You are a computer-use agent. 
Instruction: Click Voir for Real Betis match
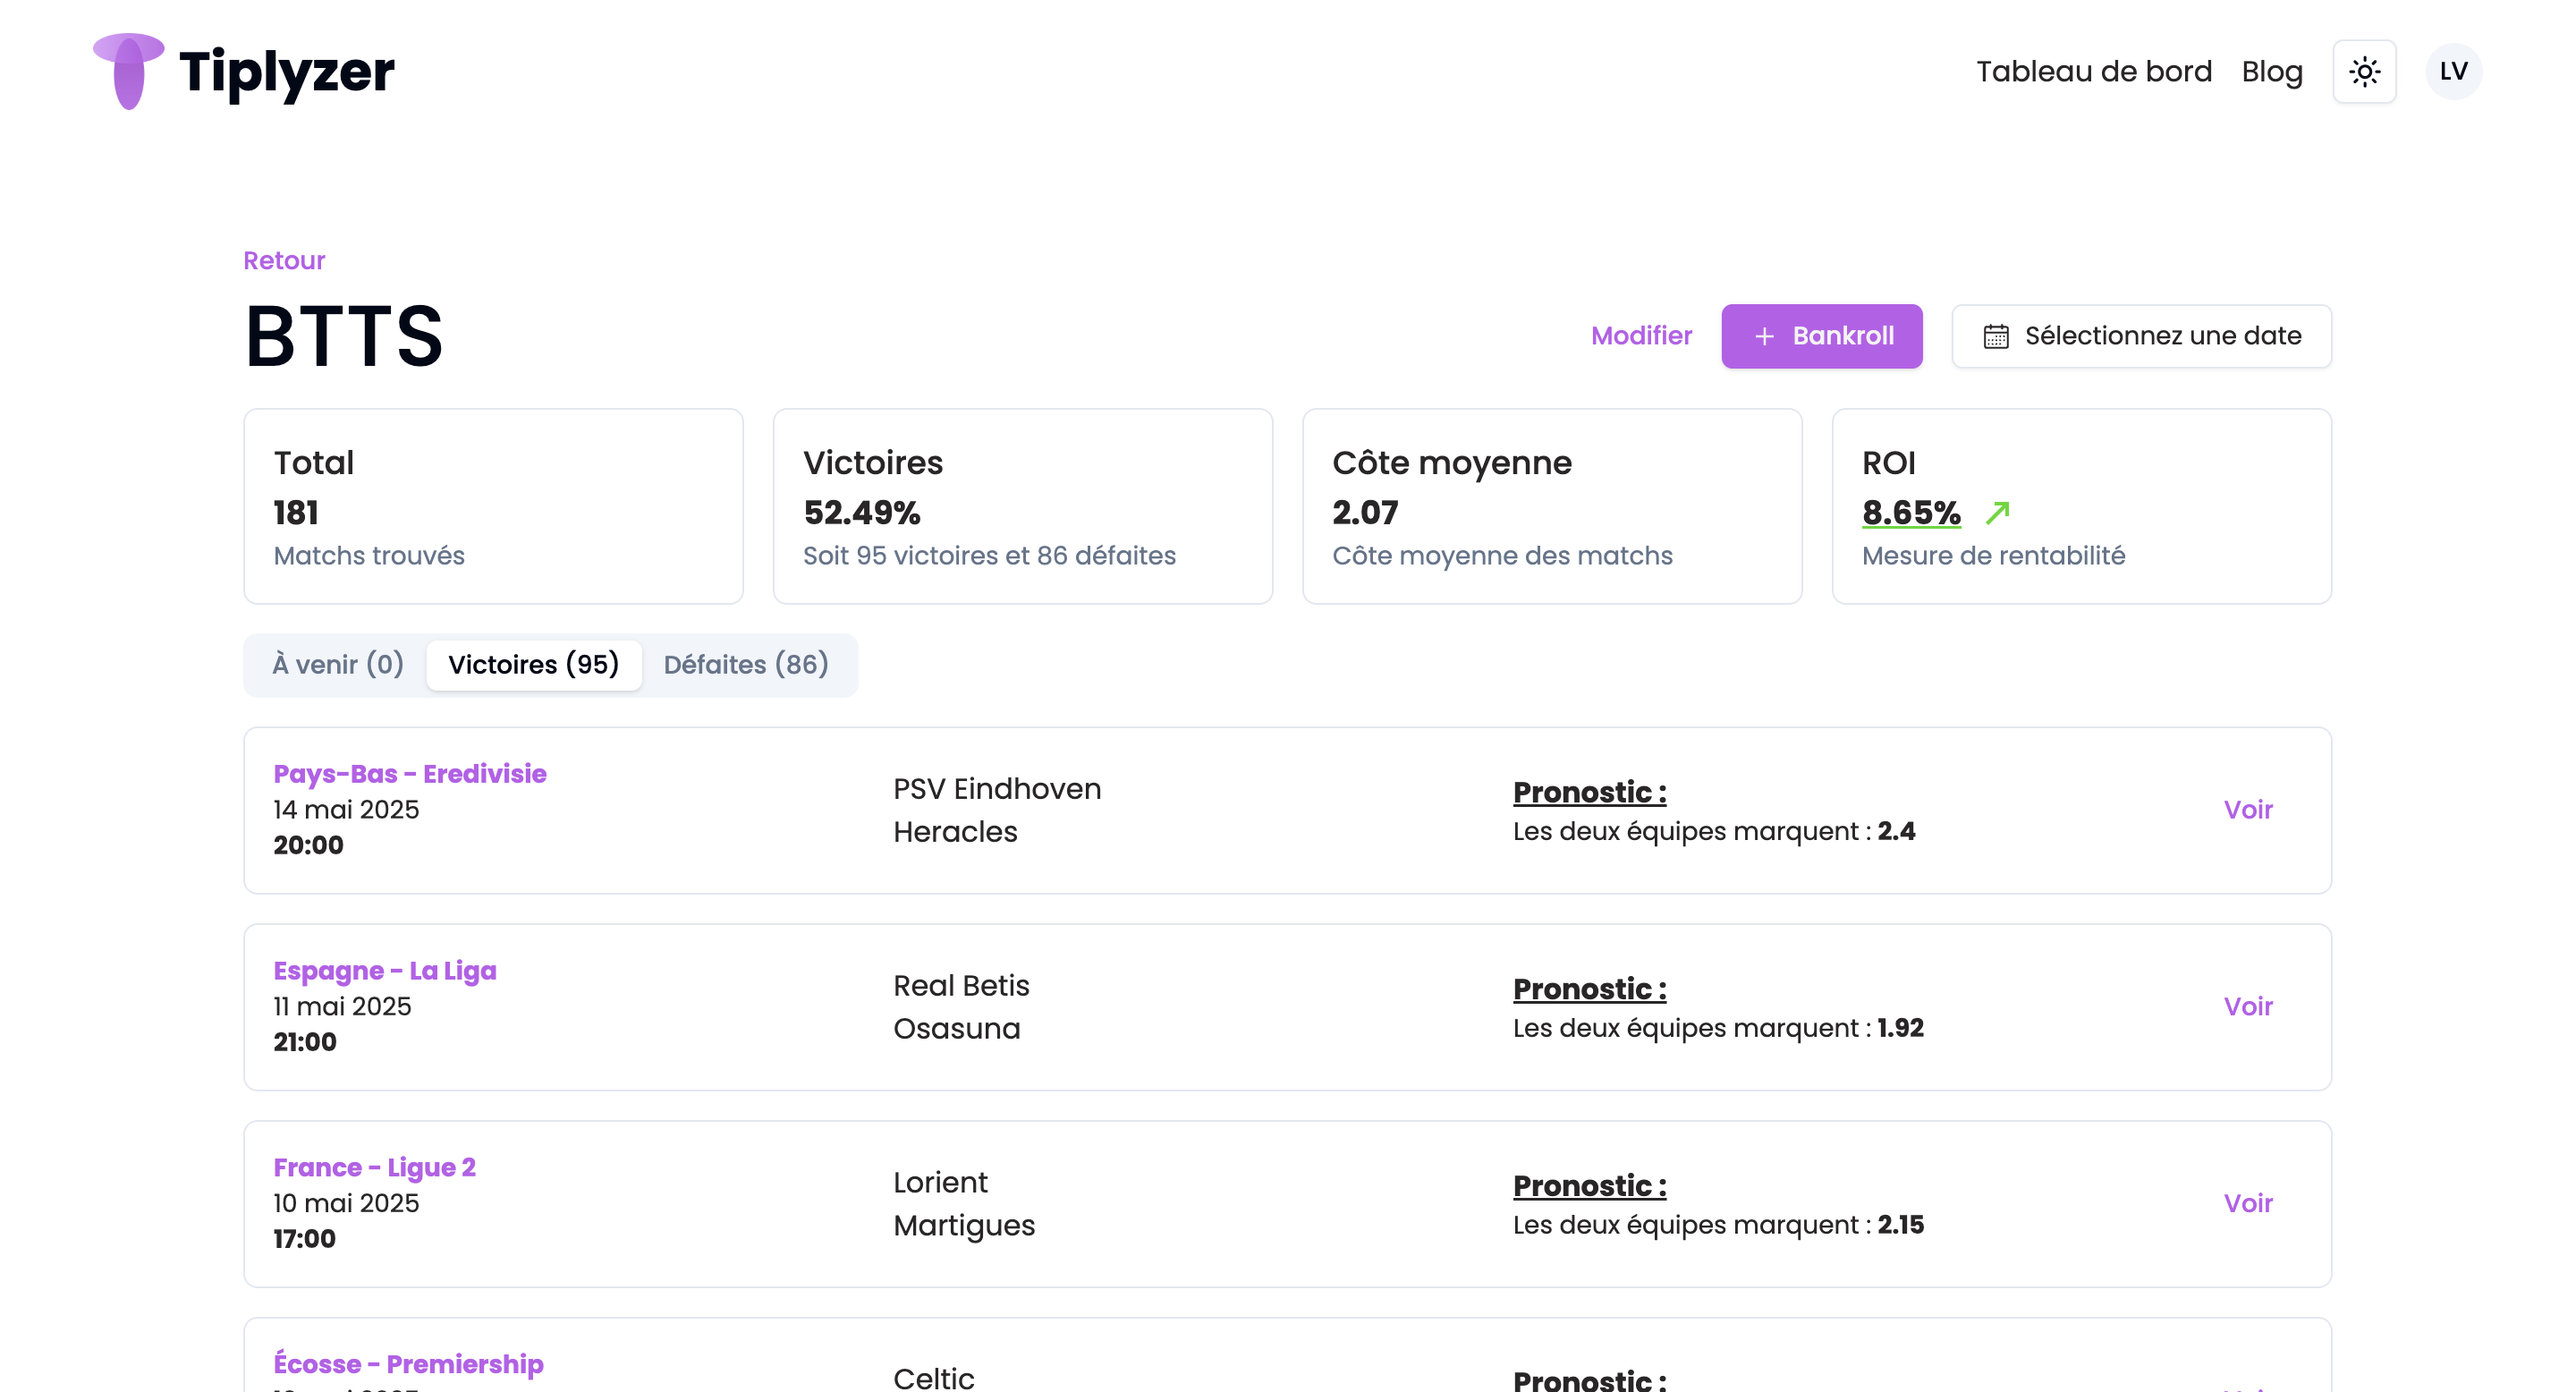pos(2247,1007)
